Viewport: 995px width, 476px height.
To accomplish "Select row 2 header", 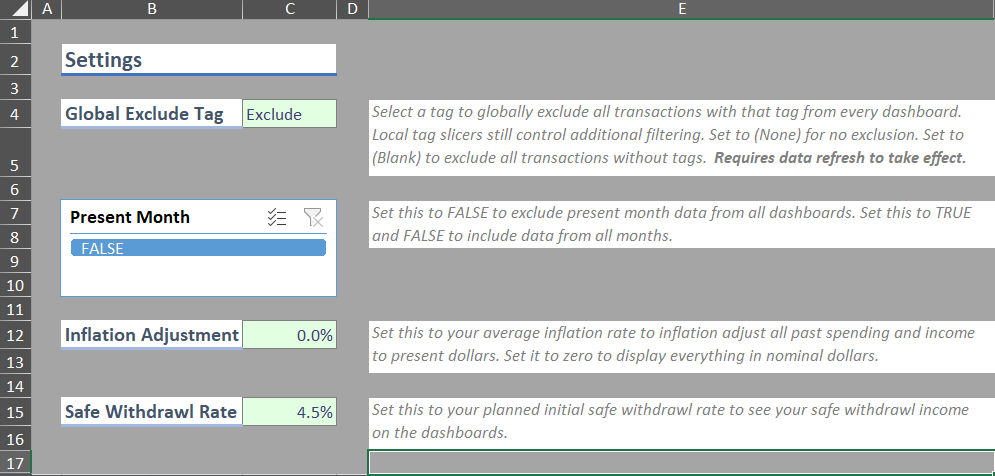I will pyautogui.click(x=15, y=60).
